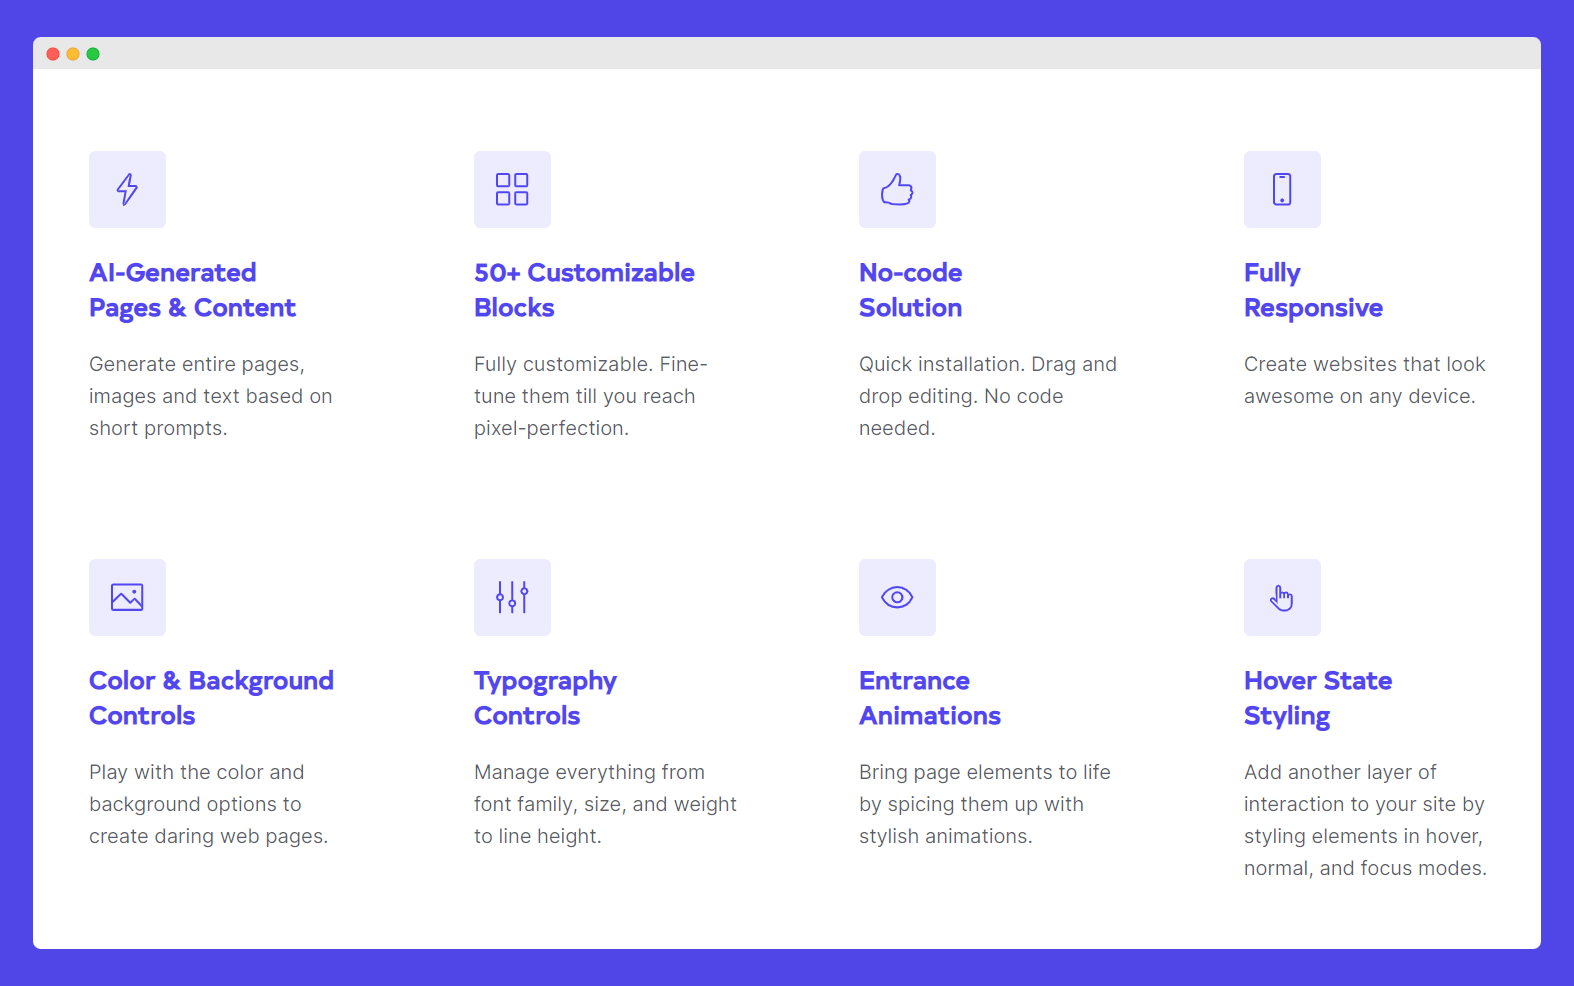Viewport: 1574px width, 986px height.
Task: Click the yellow minimize circle in the window bar
Action: point(72,54)
